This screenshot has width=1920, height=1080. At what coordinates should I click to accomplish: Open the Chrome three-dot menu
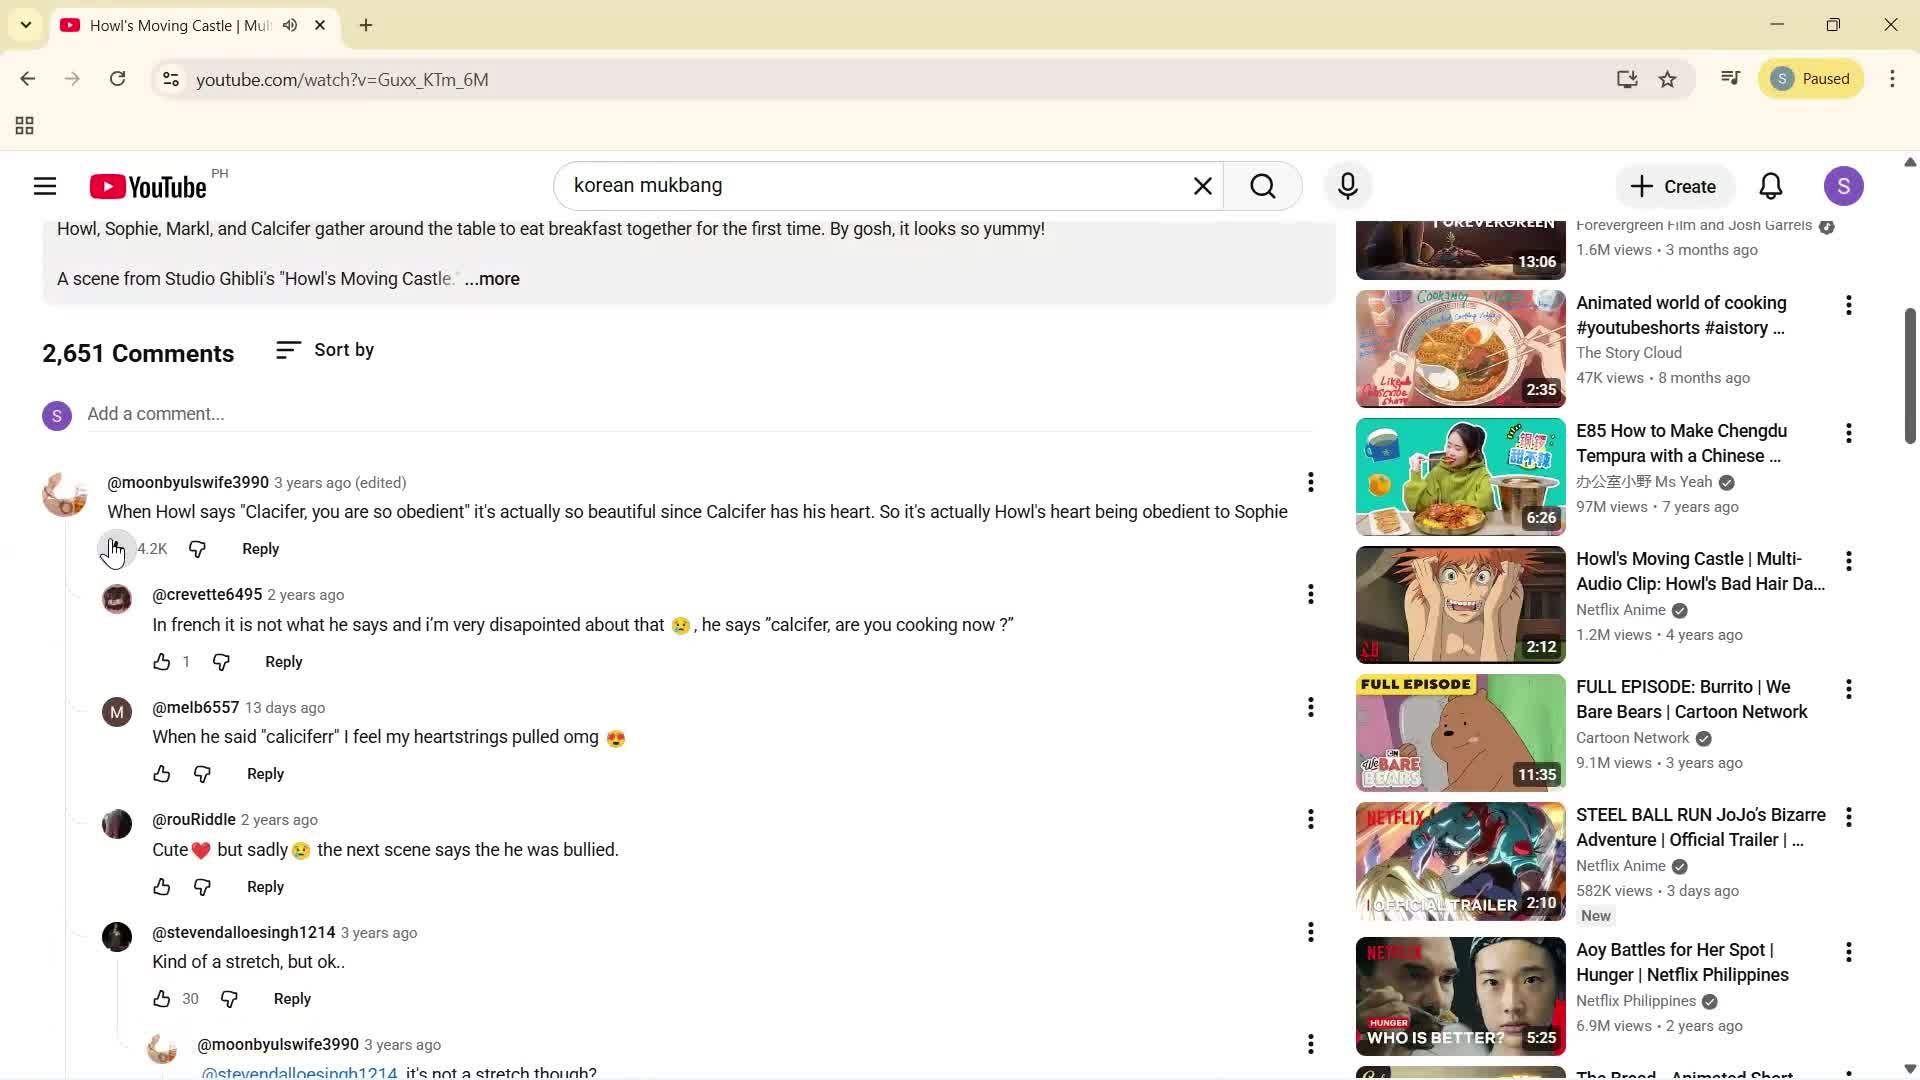1893,79
